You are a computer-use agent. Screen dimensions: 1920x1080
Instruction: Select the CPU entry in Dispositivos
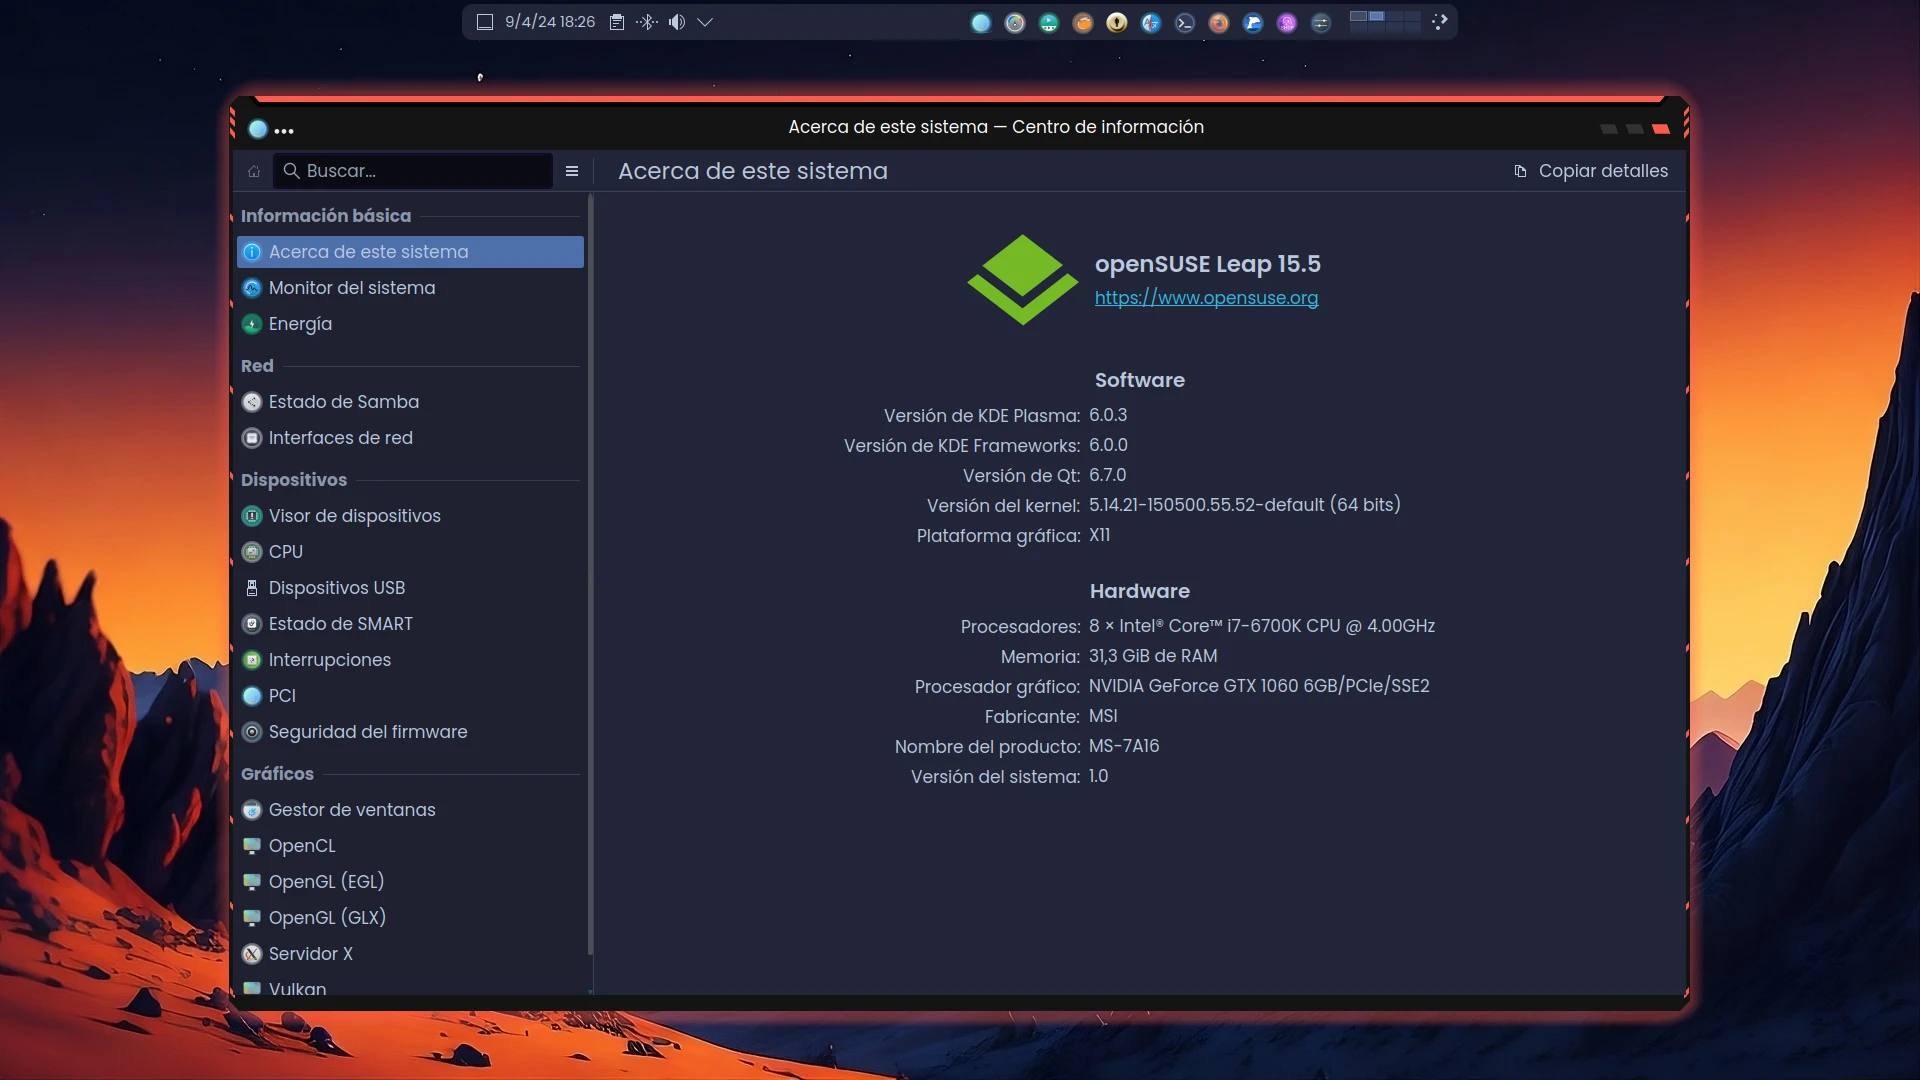285,552
